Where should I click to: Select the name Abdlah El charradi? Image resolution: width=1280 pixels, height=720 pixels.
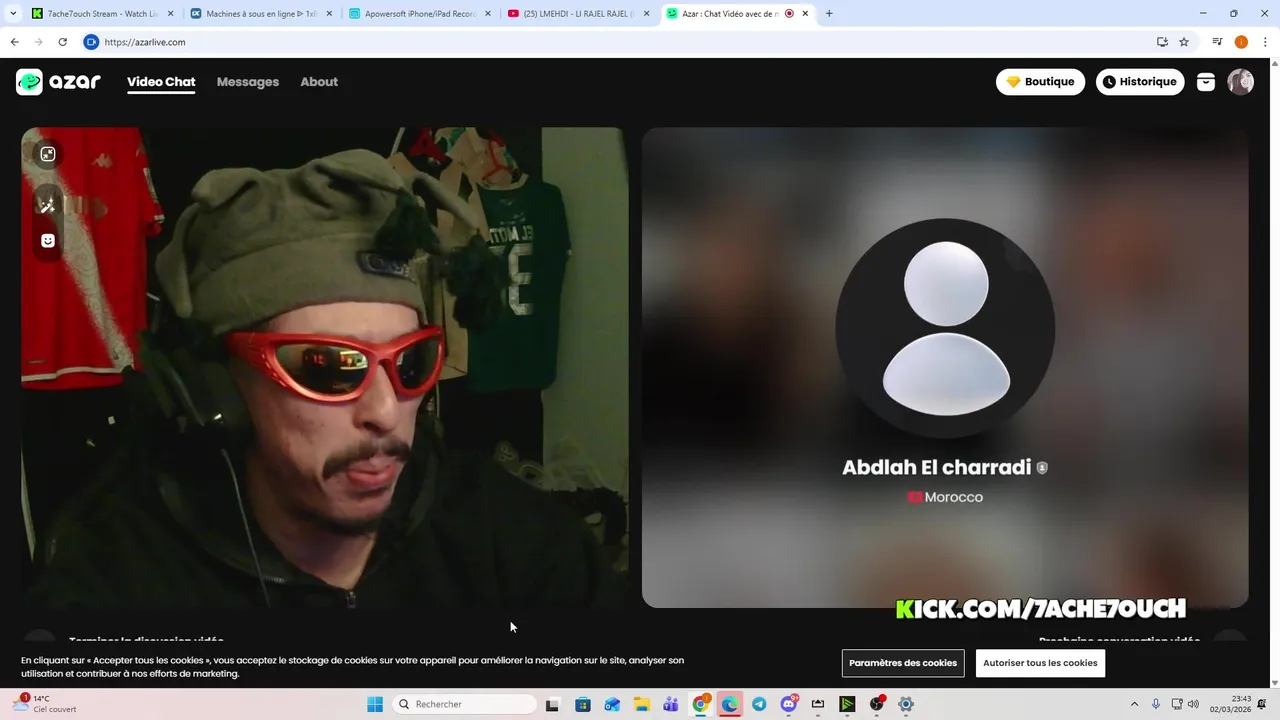pos(936,467)
